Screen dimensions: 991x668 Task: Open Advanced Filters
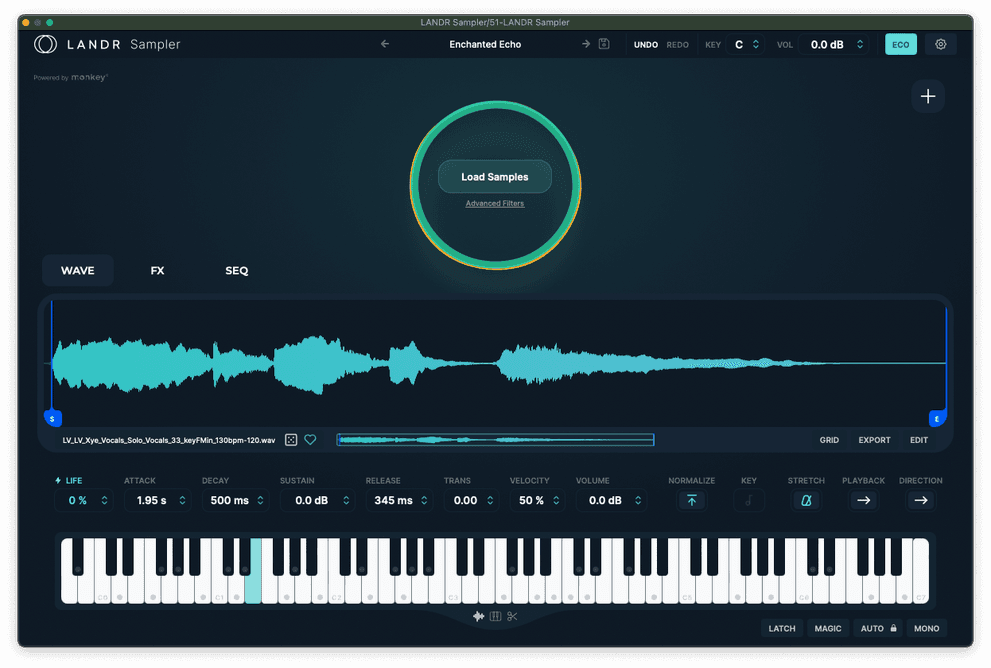(494, 203)
